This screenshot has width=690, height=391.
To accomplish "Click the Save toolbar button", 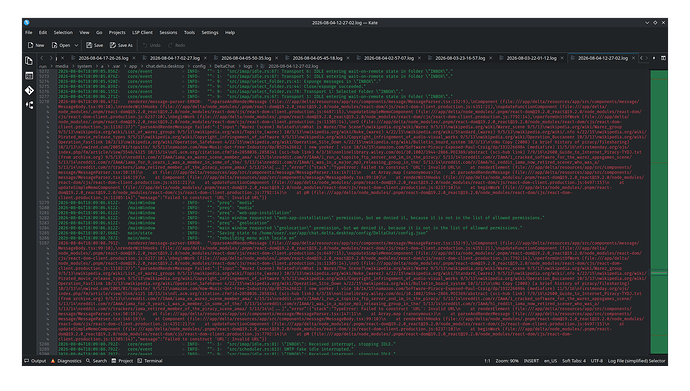I will (x=95, y=45).
